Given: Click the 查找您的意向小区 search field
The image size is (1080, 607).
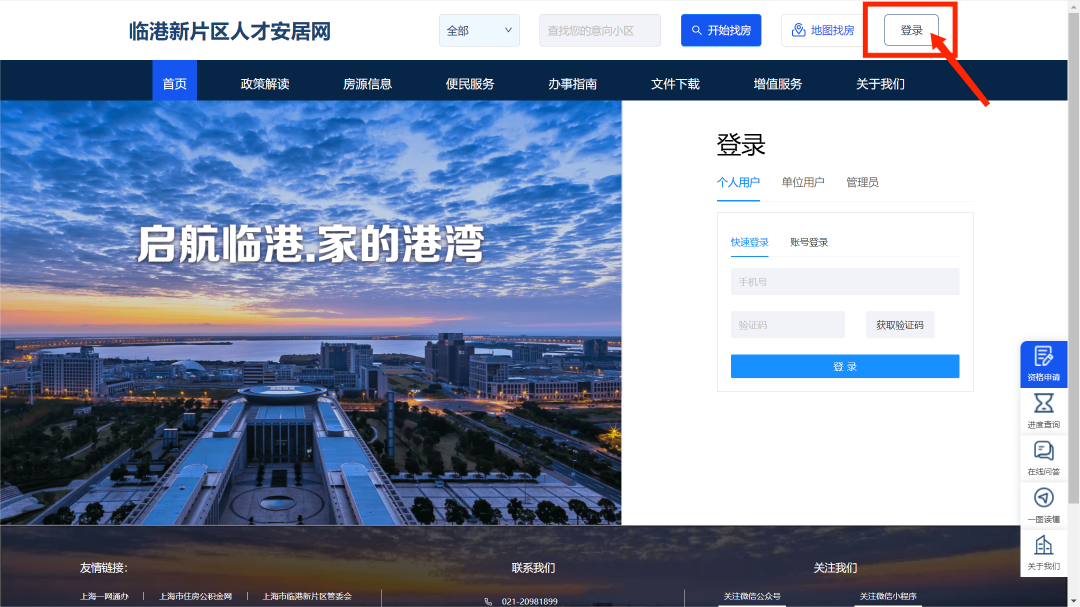Looking at the screenshot, I should tap(600, 30).
